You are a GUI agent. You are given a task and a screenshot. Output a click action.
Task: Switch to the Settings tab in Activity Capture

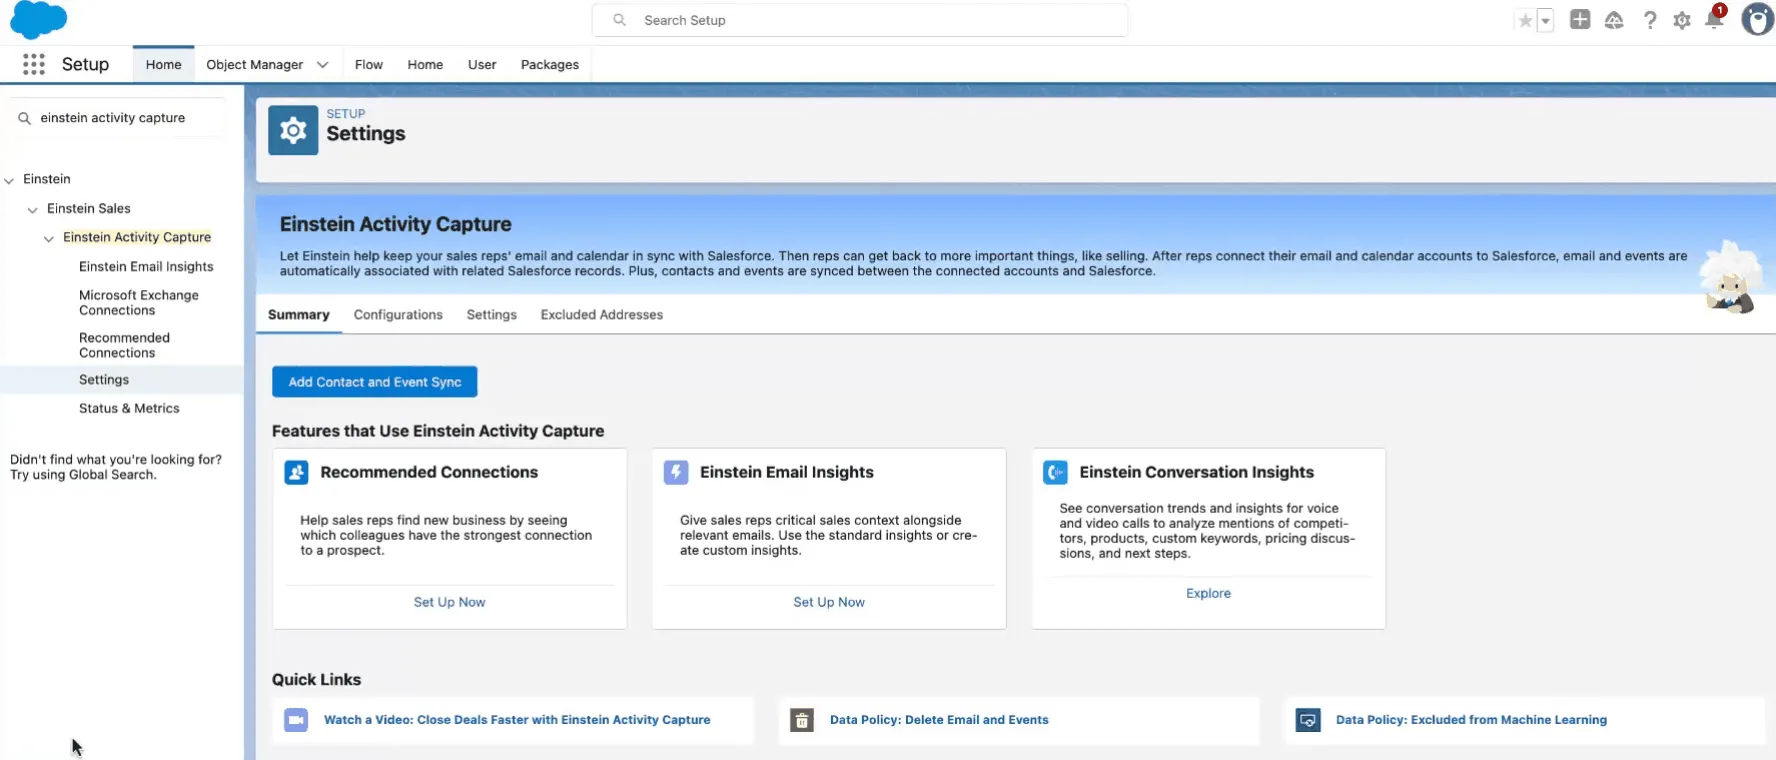pyautogui.click(x=492, y=315)
